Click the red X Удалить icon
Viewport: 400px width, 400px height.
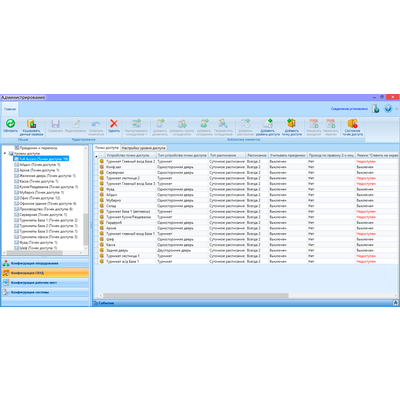click(114, 124)
